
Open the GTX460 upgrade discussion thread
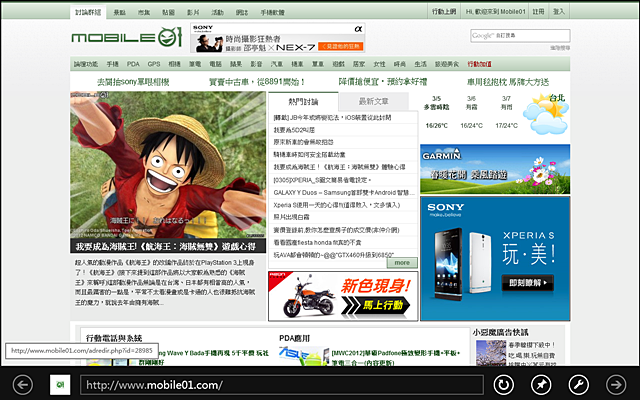click(x=333, y=255)
